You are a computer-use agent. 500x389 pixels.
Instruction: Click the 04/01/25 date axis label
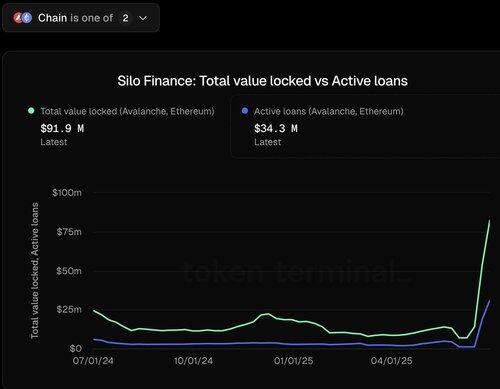pos(392,361)
